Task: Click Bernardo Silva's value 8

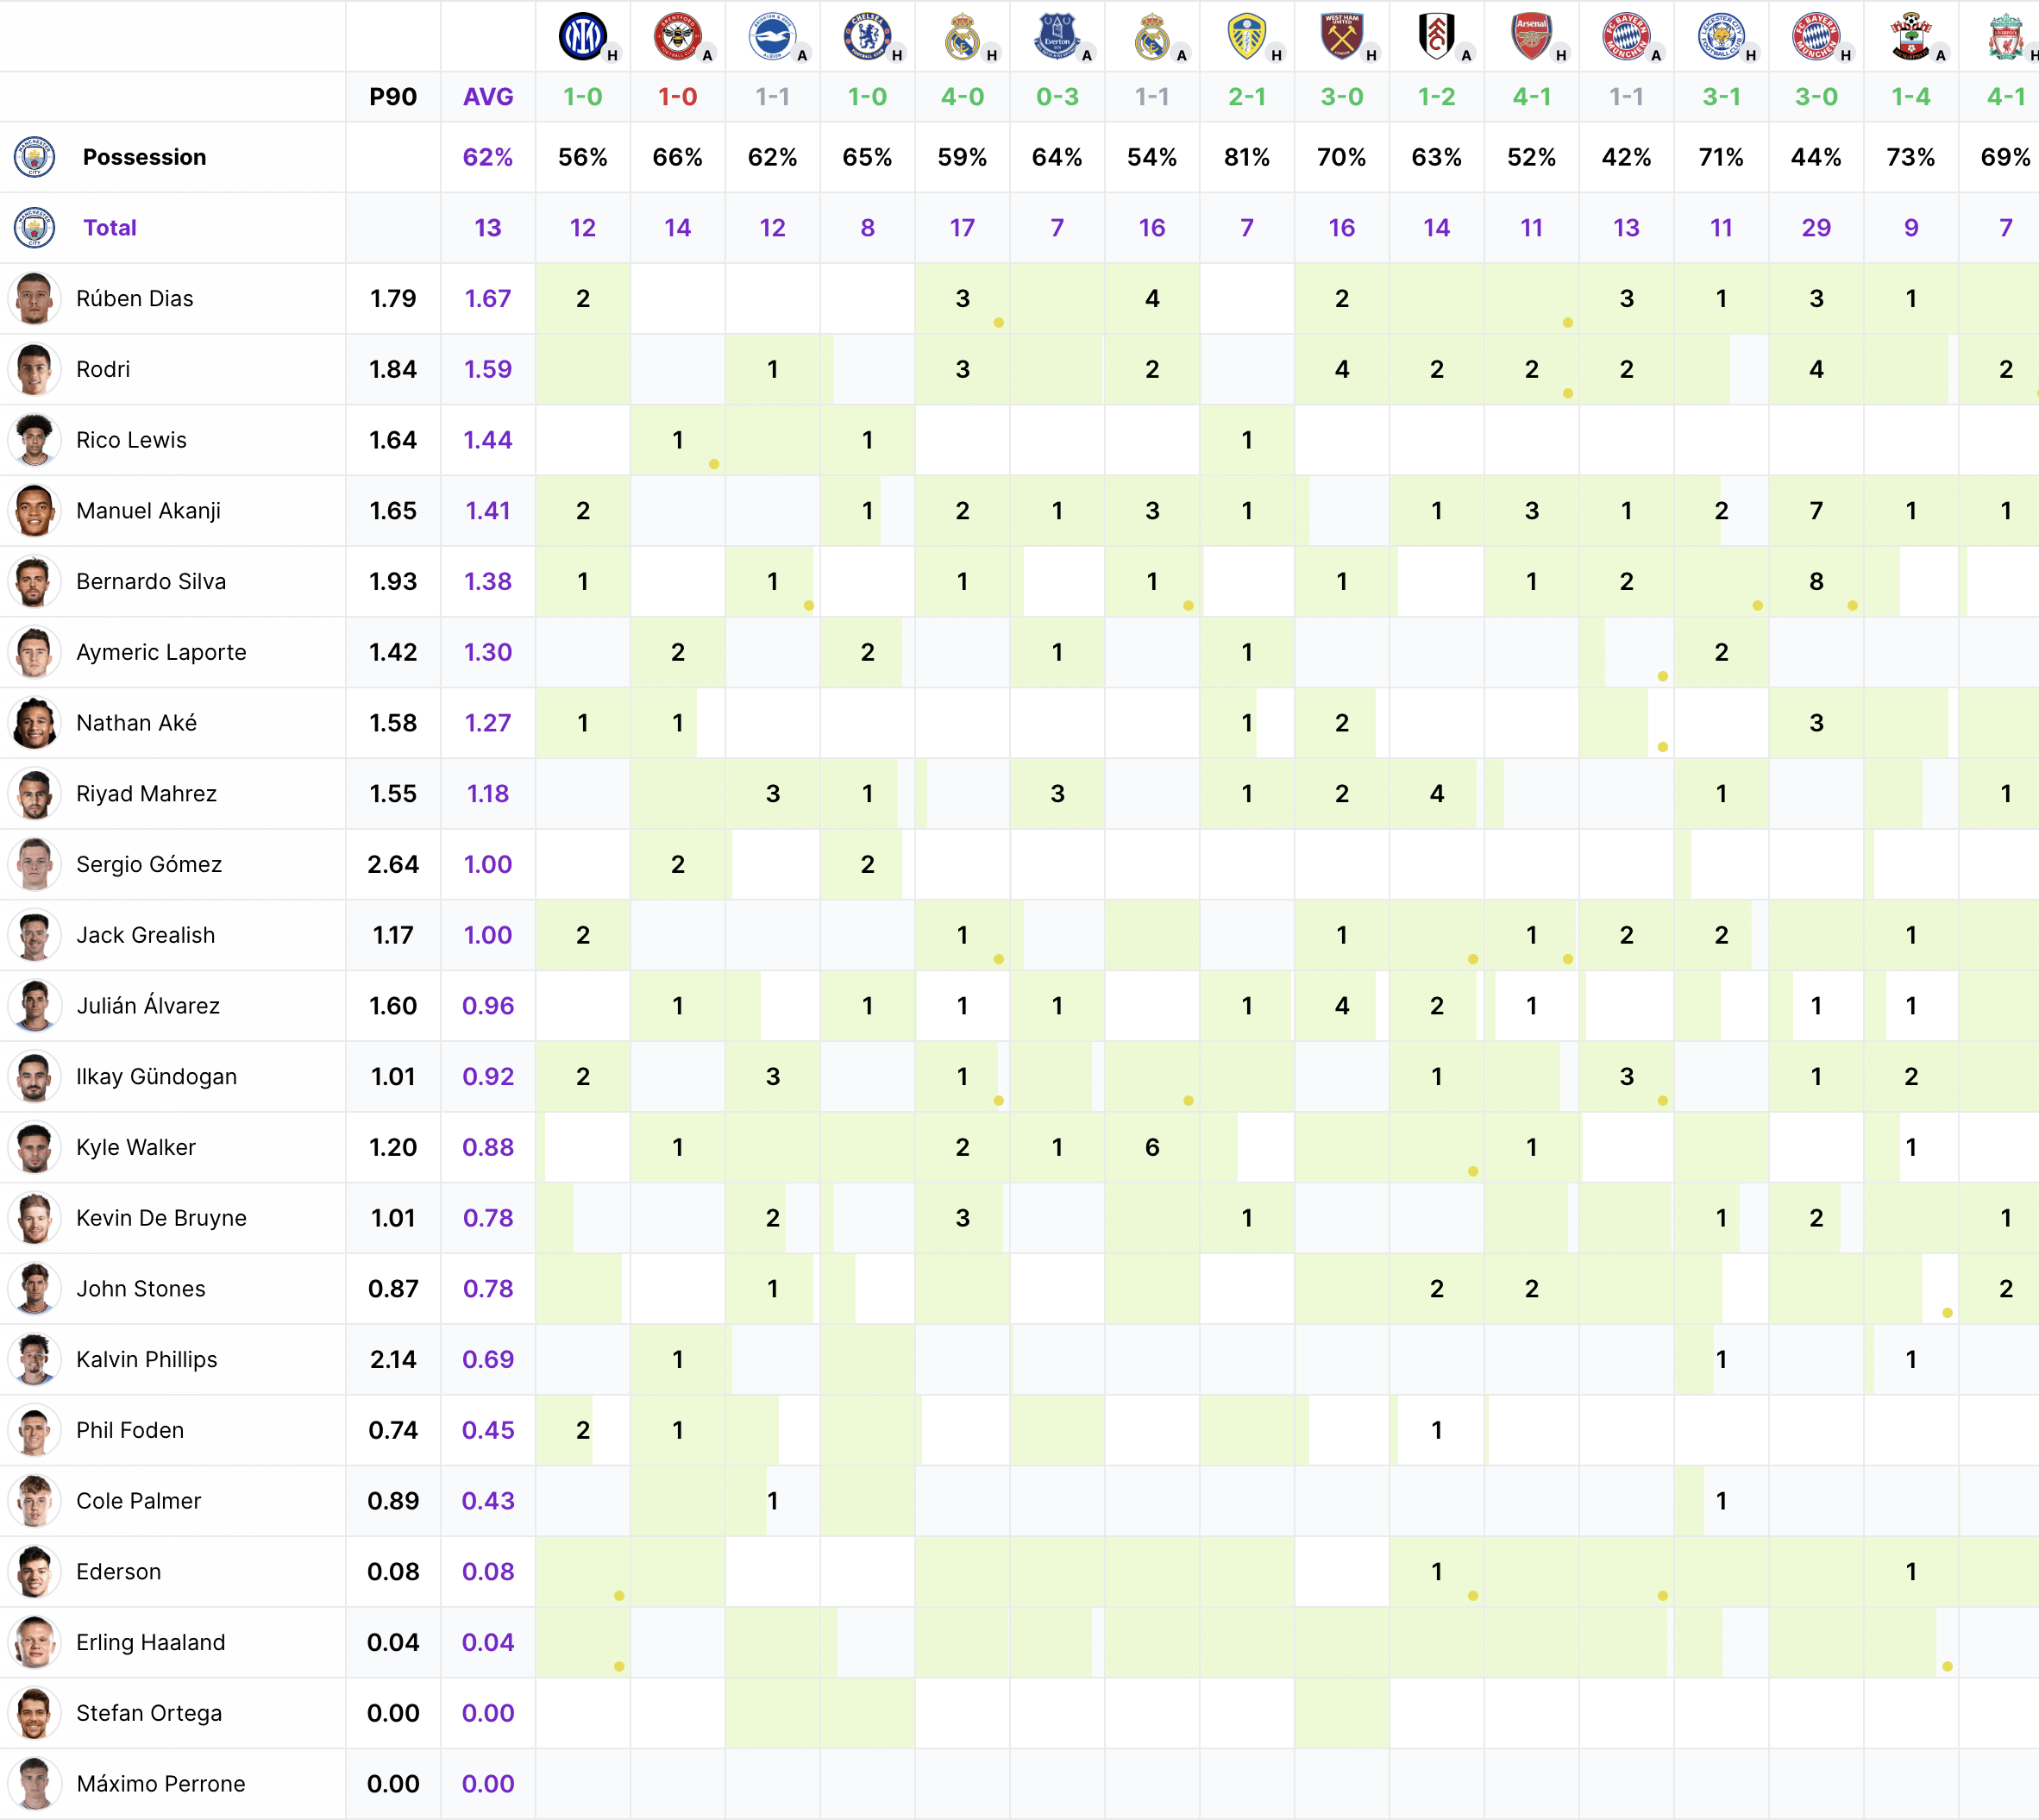Action: (x=1816, y=581)
